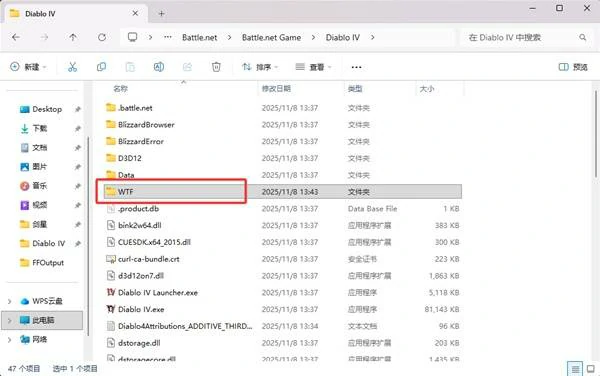Click the file list vertical scrollbar
This screenshot has width=600, height=376.
(x=595, y=134)
